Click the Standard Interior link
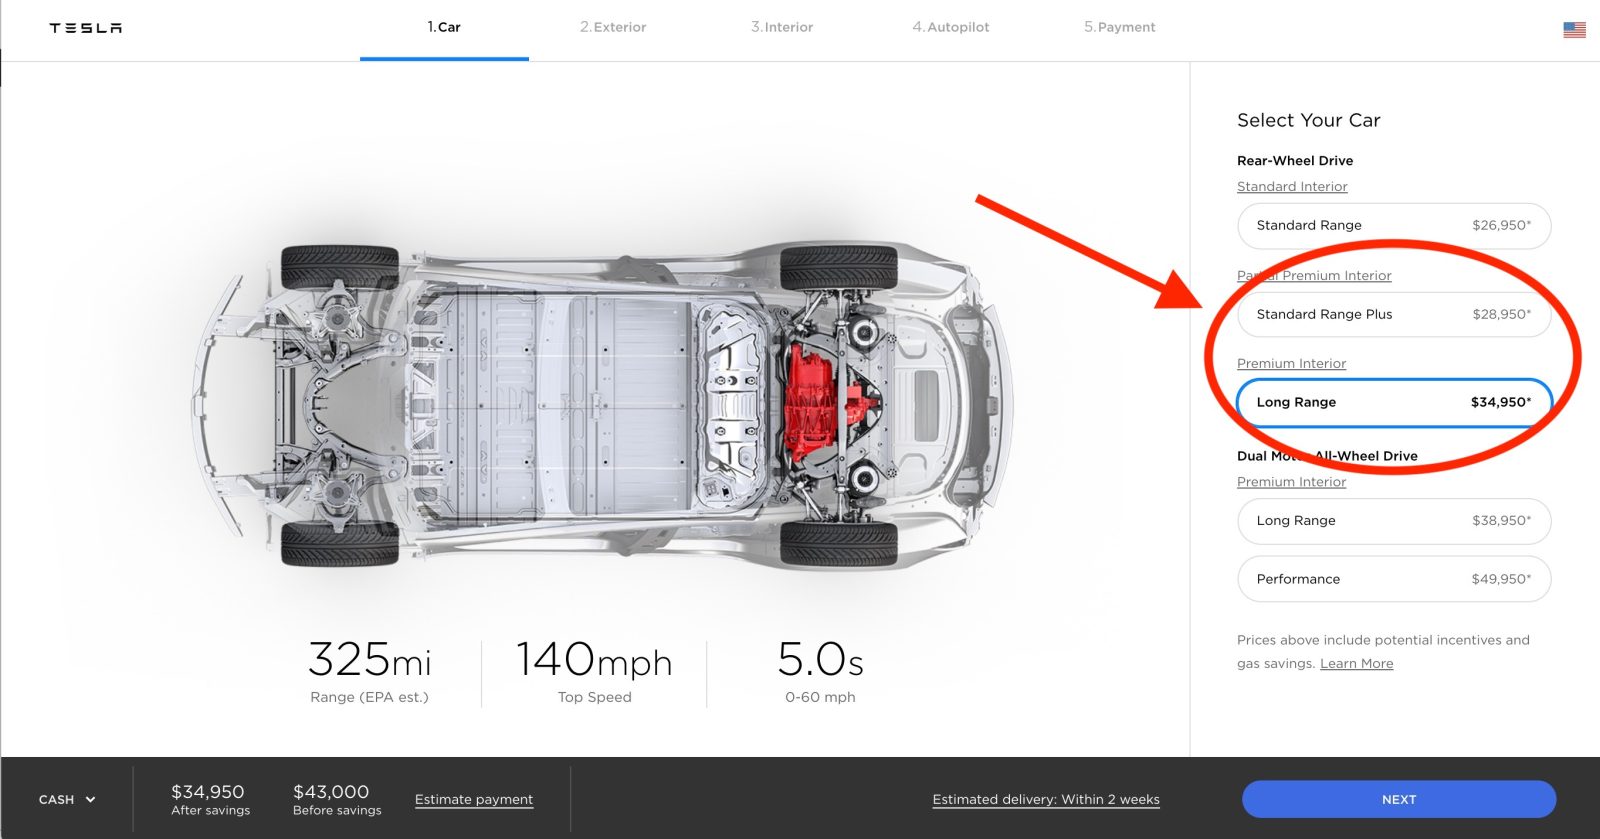 [x=1292, y=187]
